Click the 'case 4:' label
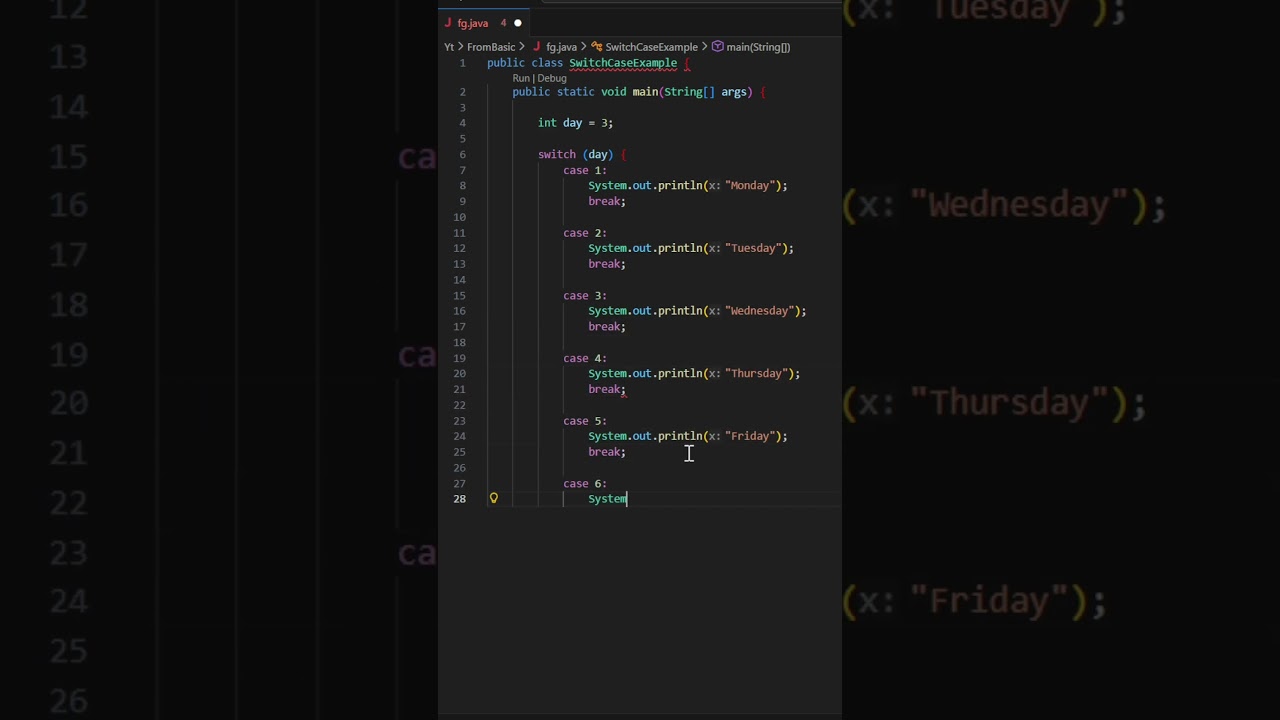1280x720 pixels. point(584,358)
